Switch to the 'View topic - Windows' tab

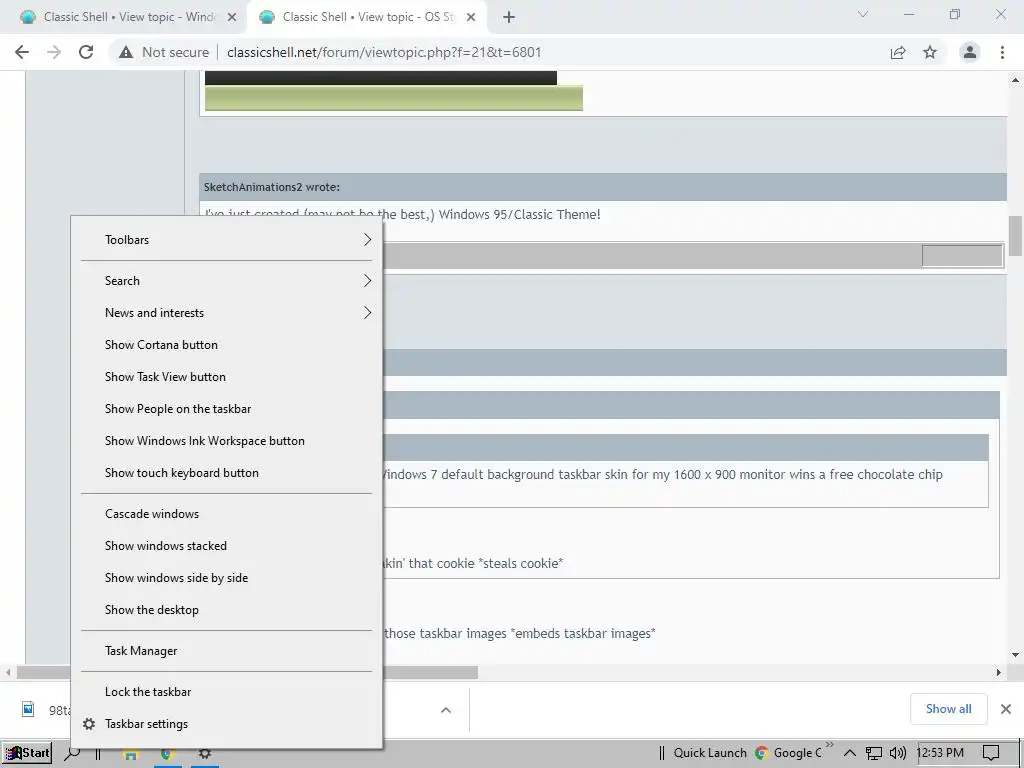[127, 17]
